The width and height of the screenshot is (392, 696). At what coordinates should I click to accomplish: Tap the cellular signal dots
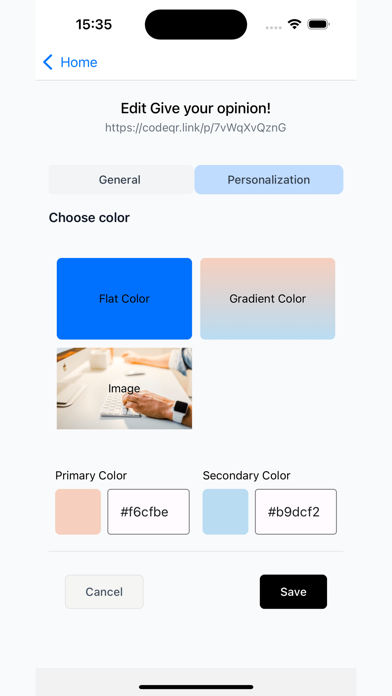[273, 27]
